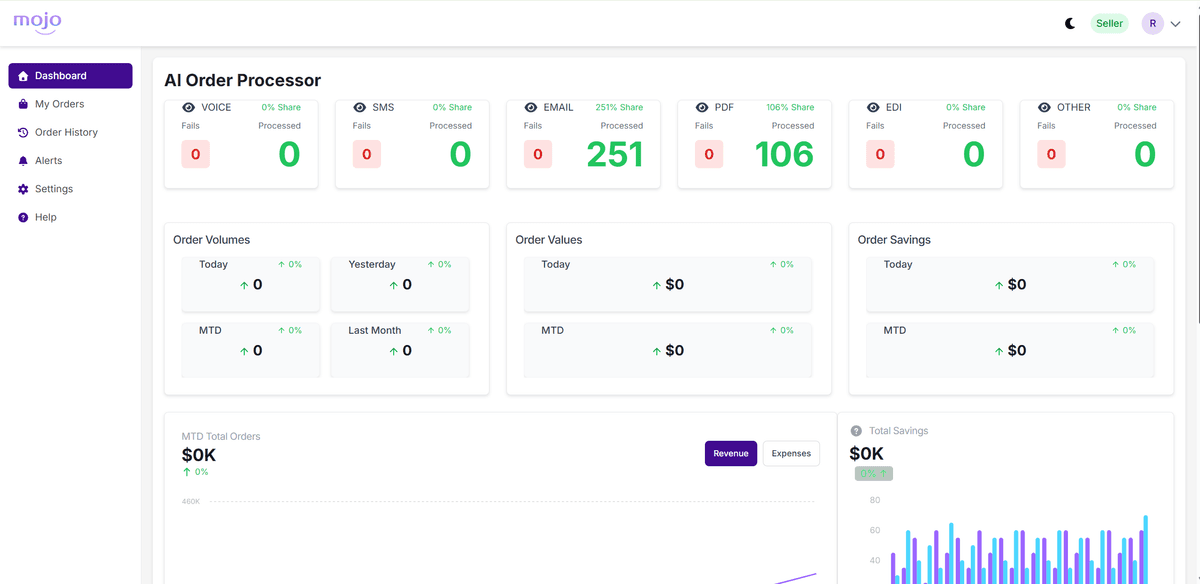Viewport: 1200px width, 584px height.
Task: Toggle the PDF channel eye icon
Action: click(x=701, y=107)
